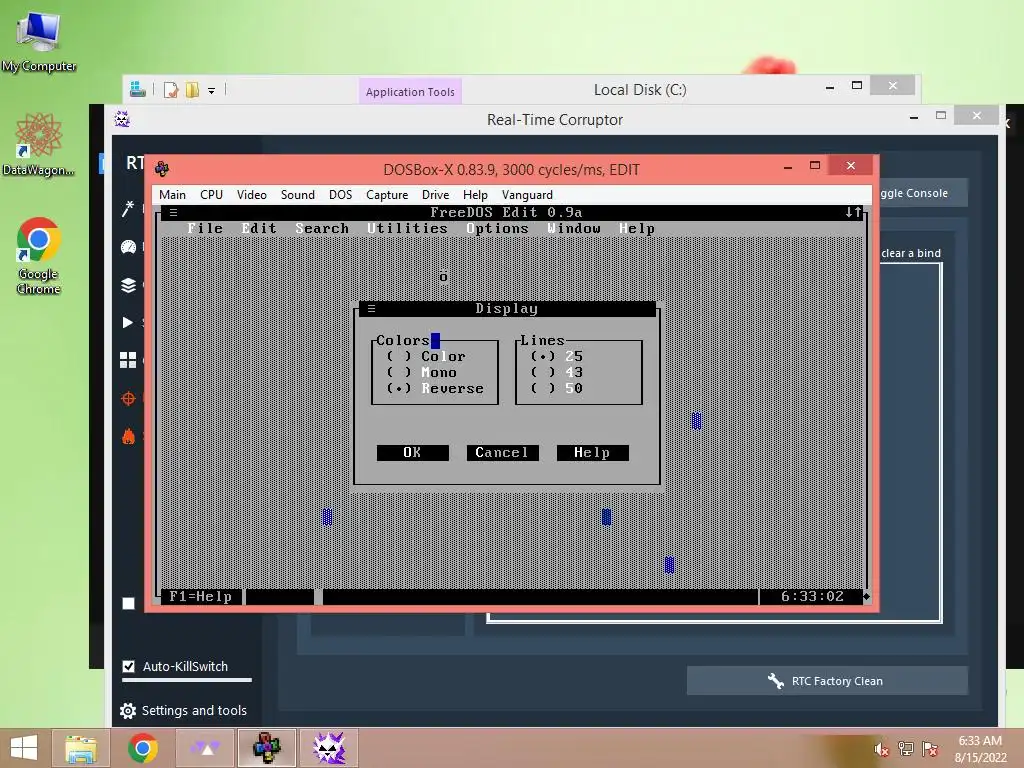The height and width of the screenshot is (768, 1024).
Task: Click the Properties icon in Local Disk toolbar
Action: tap(170, 89)
